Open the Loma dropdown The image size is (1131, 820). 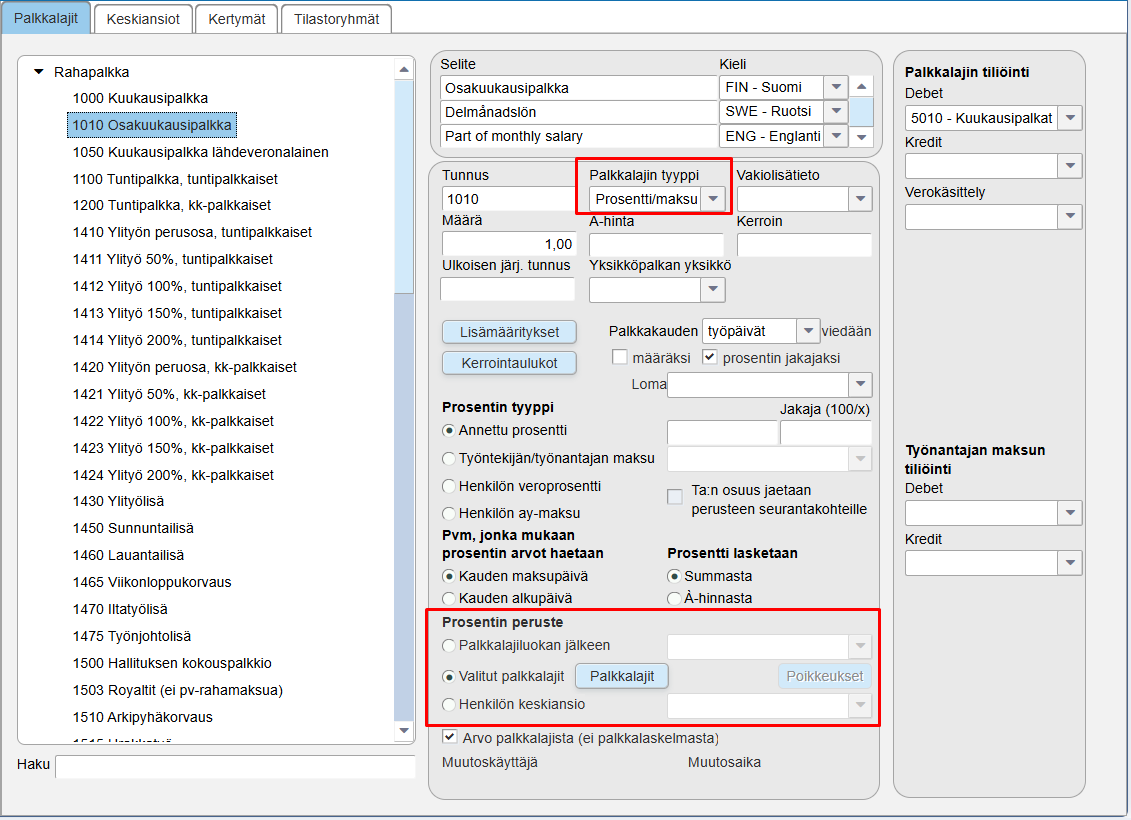861,384
